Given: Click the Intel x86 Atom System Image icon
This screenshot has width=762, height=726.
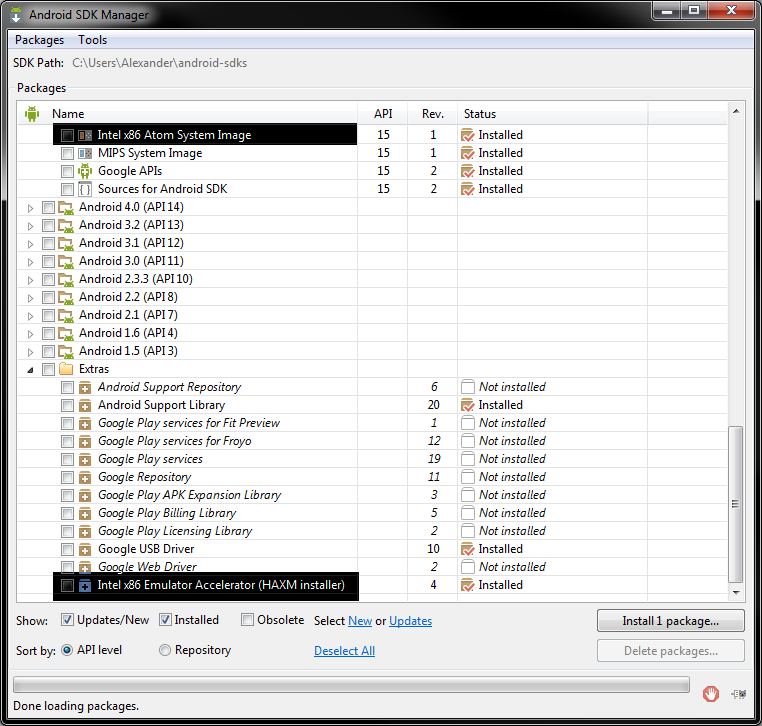Looking at the screenshot, I should click(85, 135).
